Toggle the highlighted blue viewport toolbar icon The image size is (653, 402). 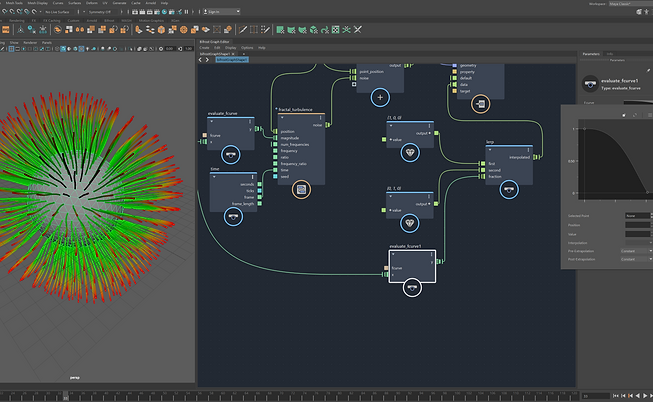(x=63, y=49)
